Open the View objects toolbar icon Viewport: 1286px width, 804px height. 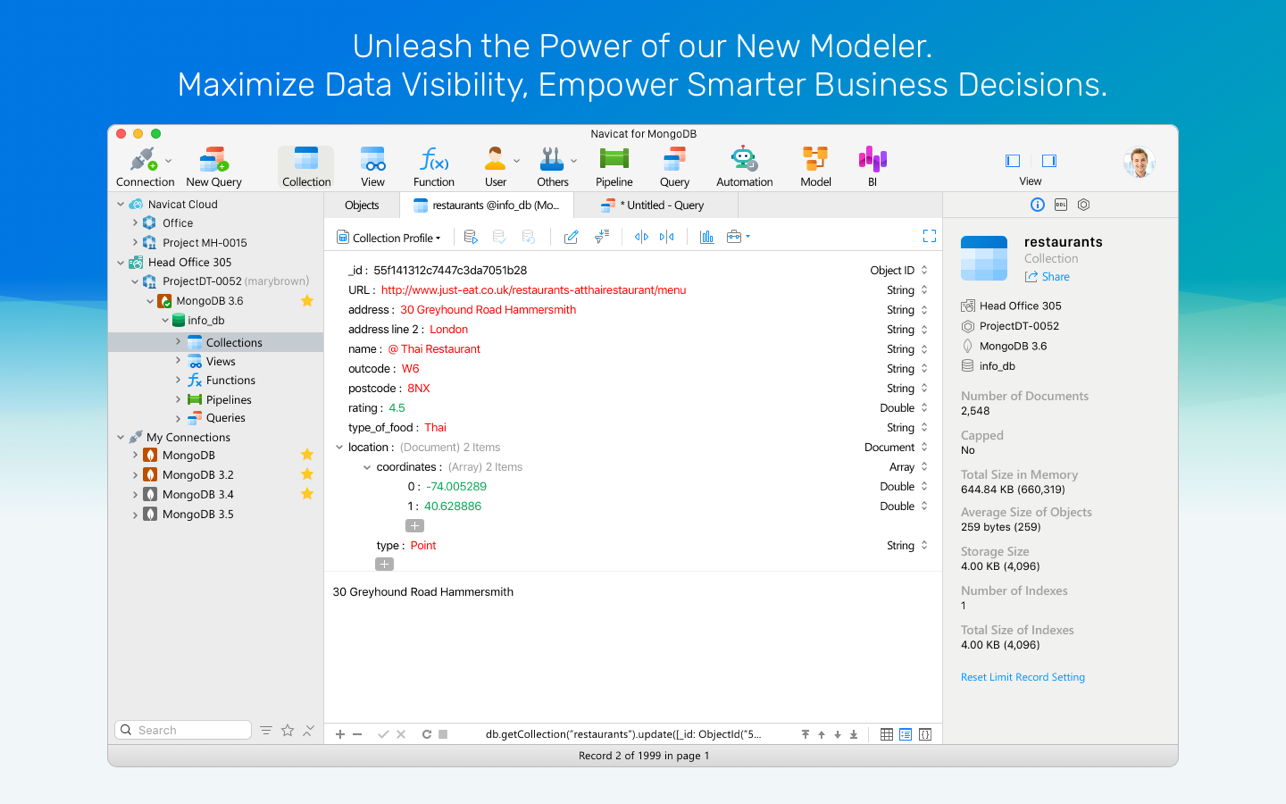[373, 167]
